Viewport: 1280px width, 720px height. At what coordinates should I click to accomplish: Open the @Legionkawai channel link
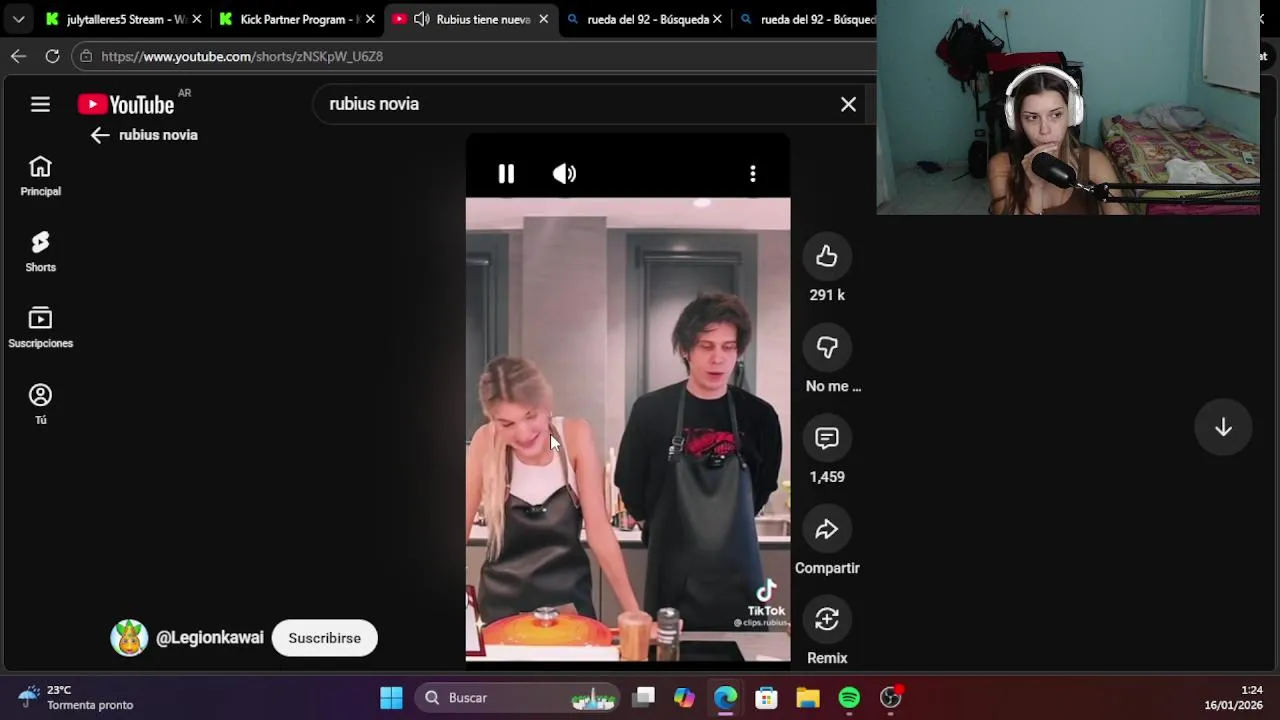pos(210,638)
